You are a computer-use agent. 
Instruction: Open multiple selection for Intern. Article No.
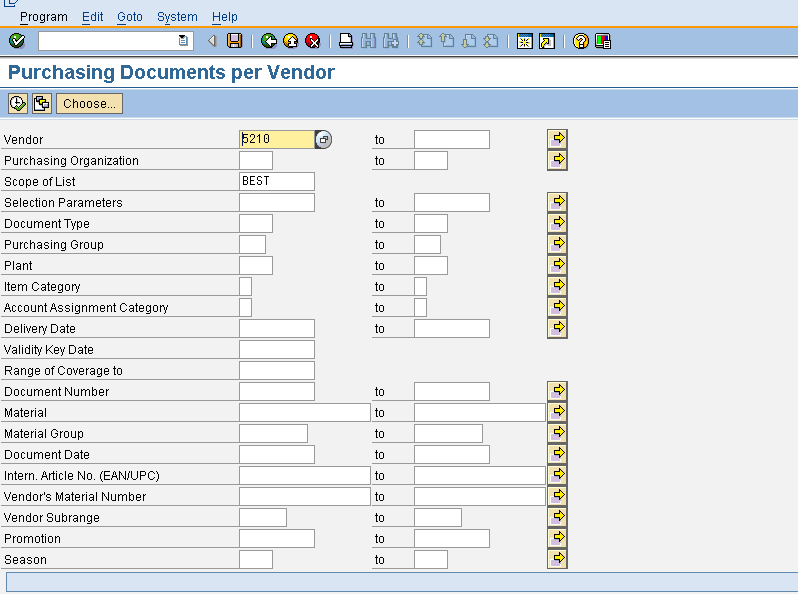point(557,475)
